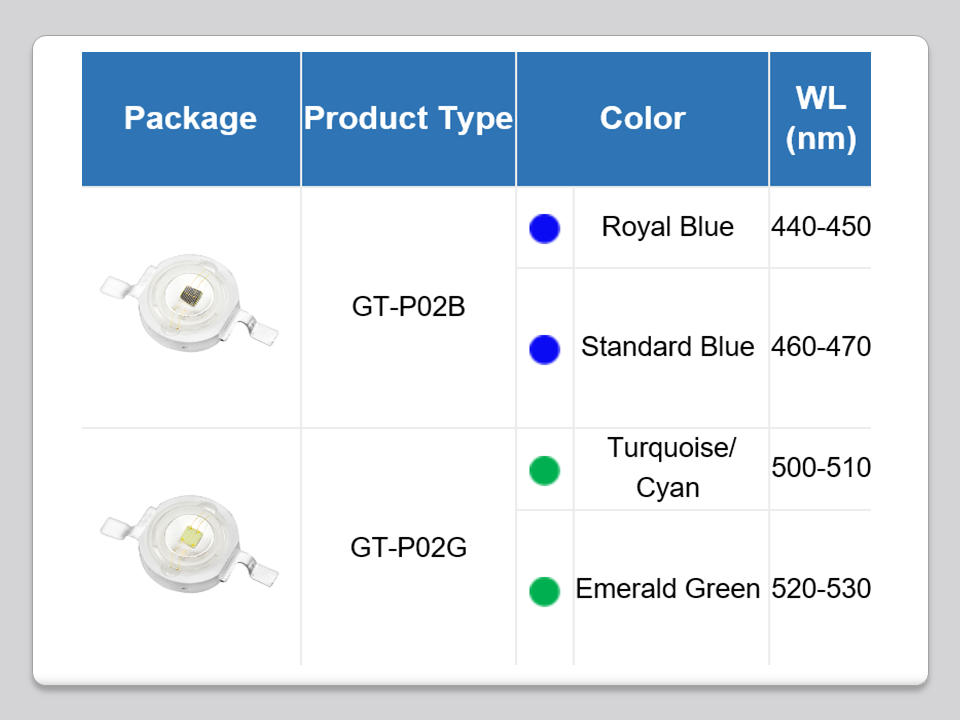Click the WL (nm) column header

(820, 118)
